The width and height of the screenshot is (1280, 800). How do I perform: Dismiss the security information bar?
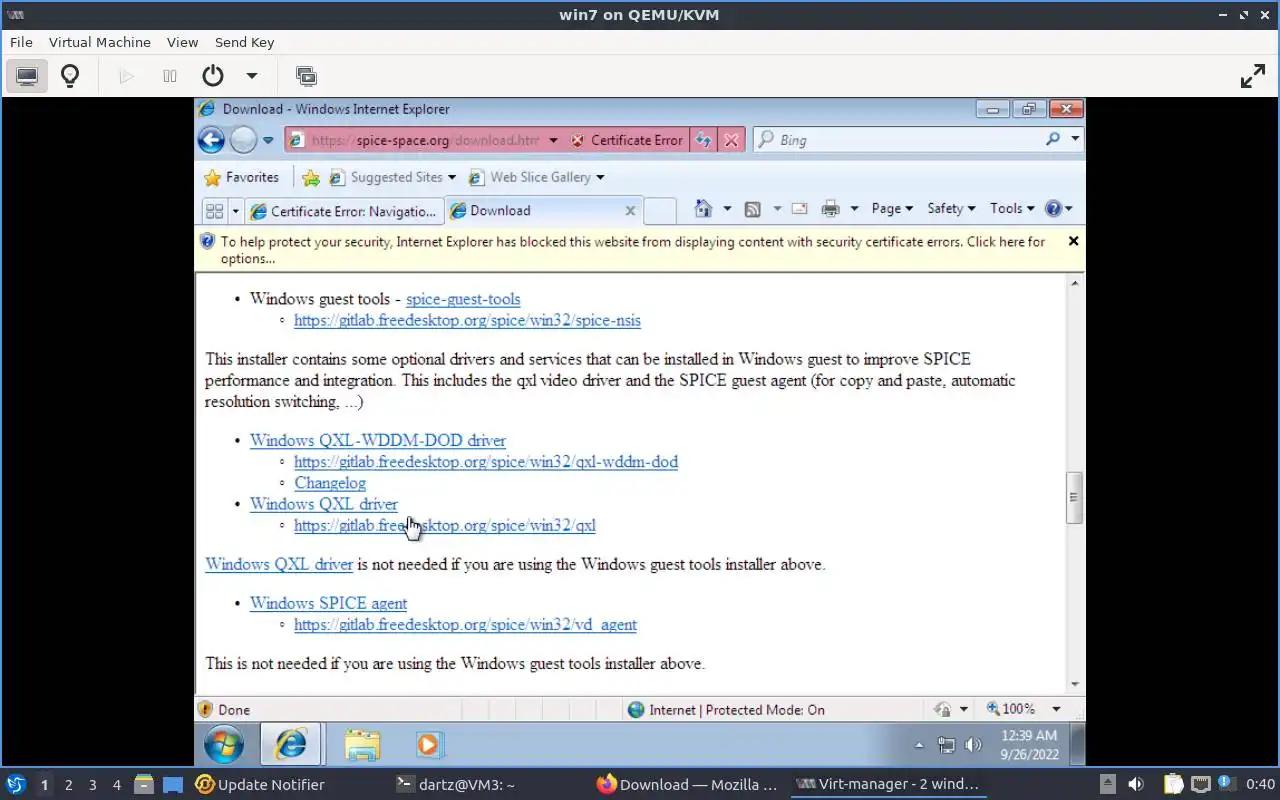(1073, 241)
